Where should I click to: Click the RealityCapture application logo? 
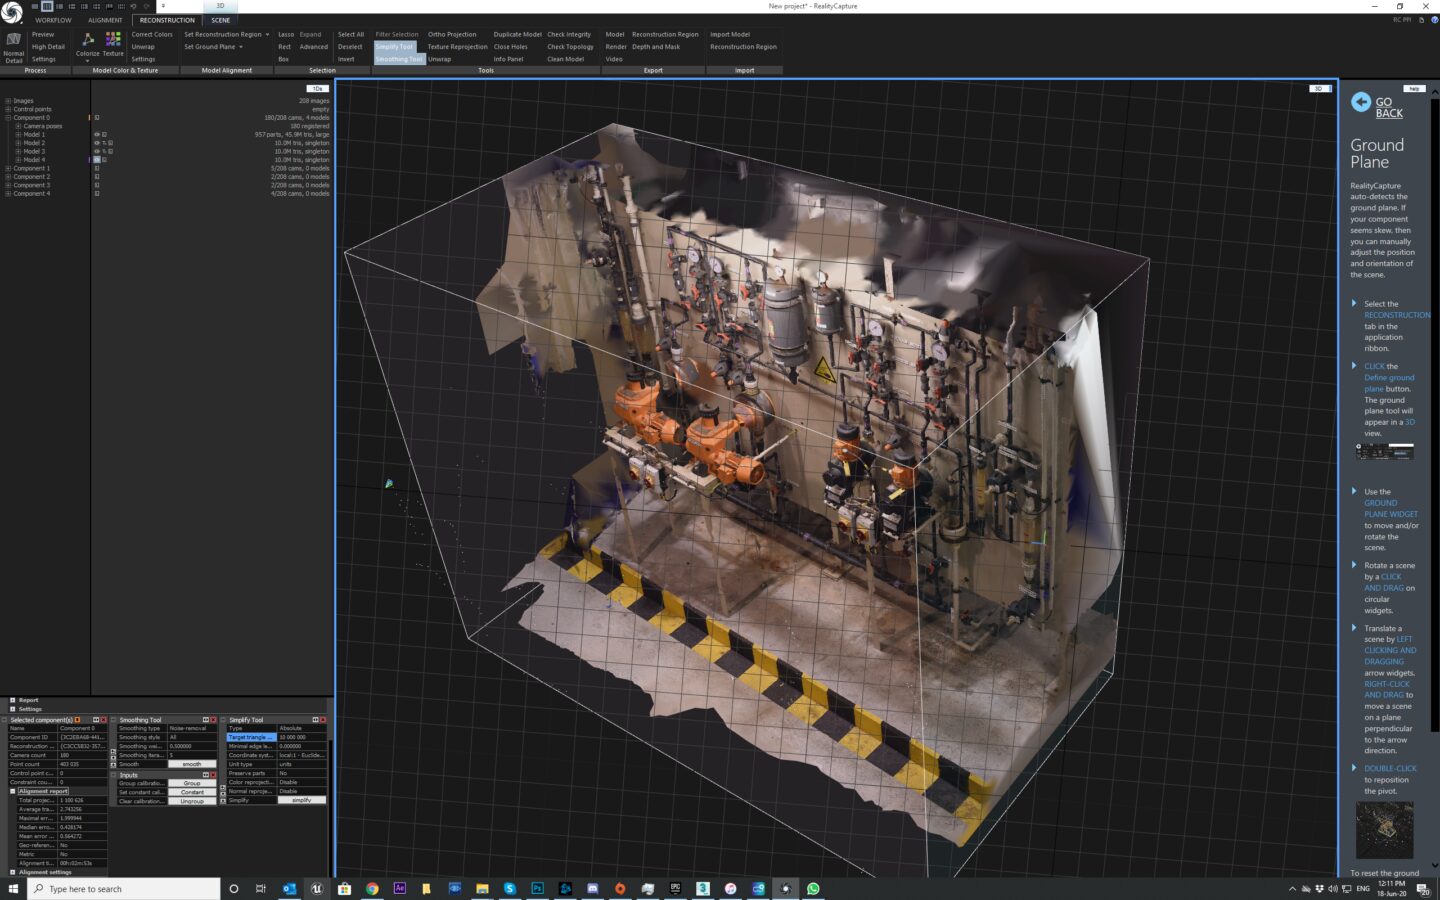tap(12, 12)
